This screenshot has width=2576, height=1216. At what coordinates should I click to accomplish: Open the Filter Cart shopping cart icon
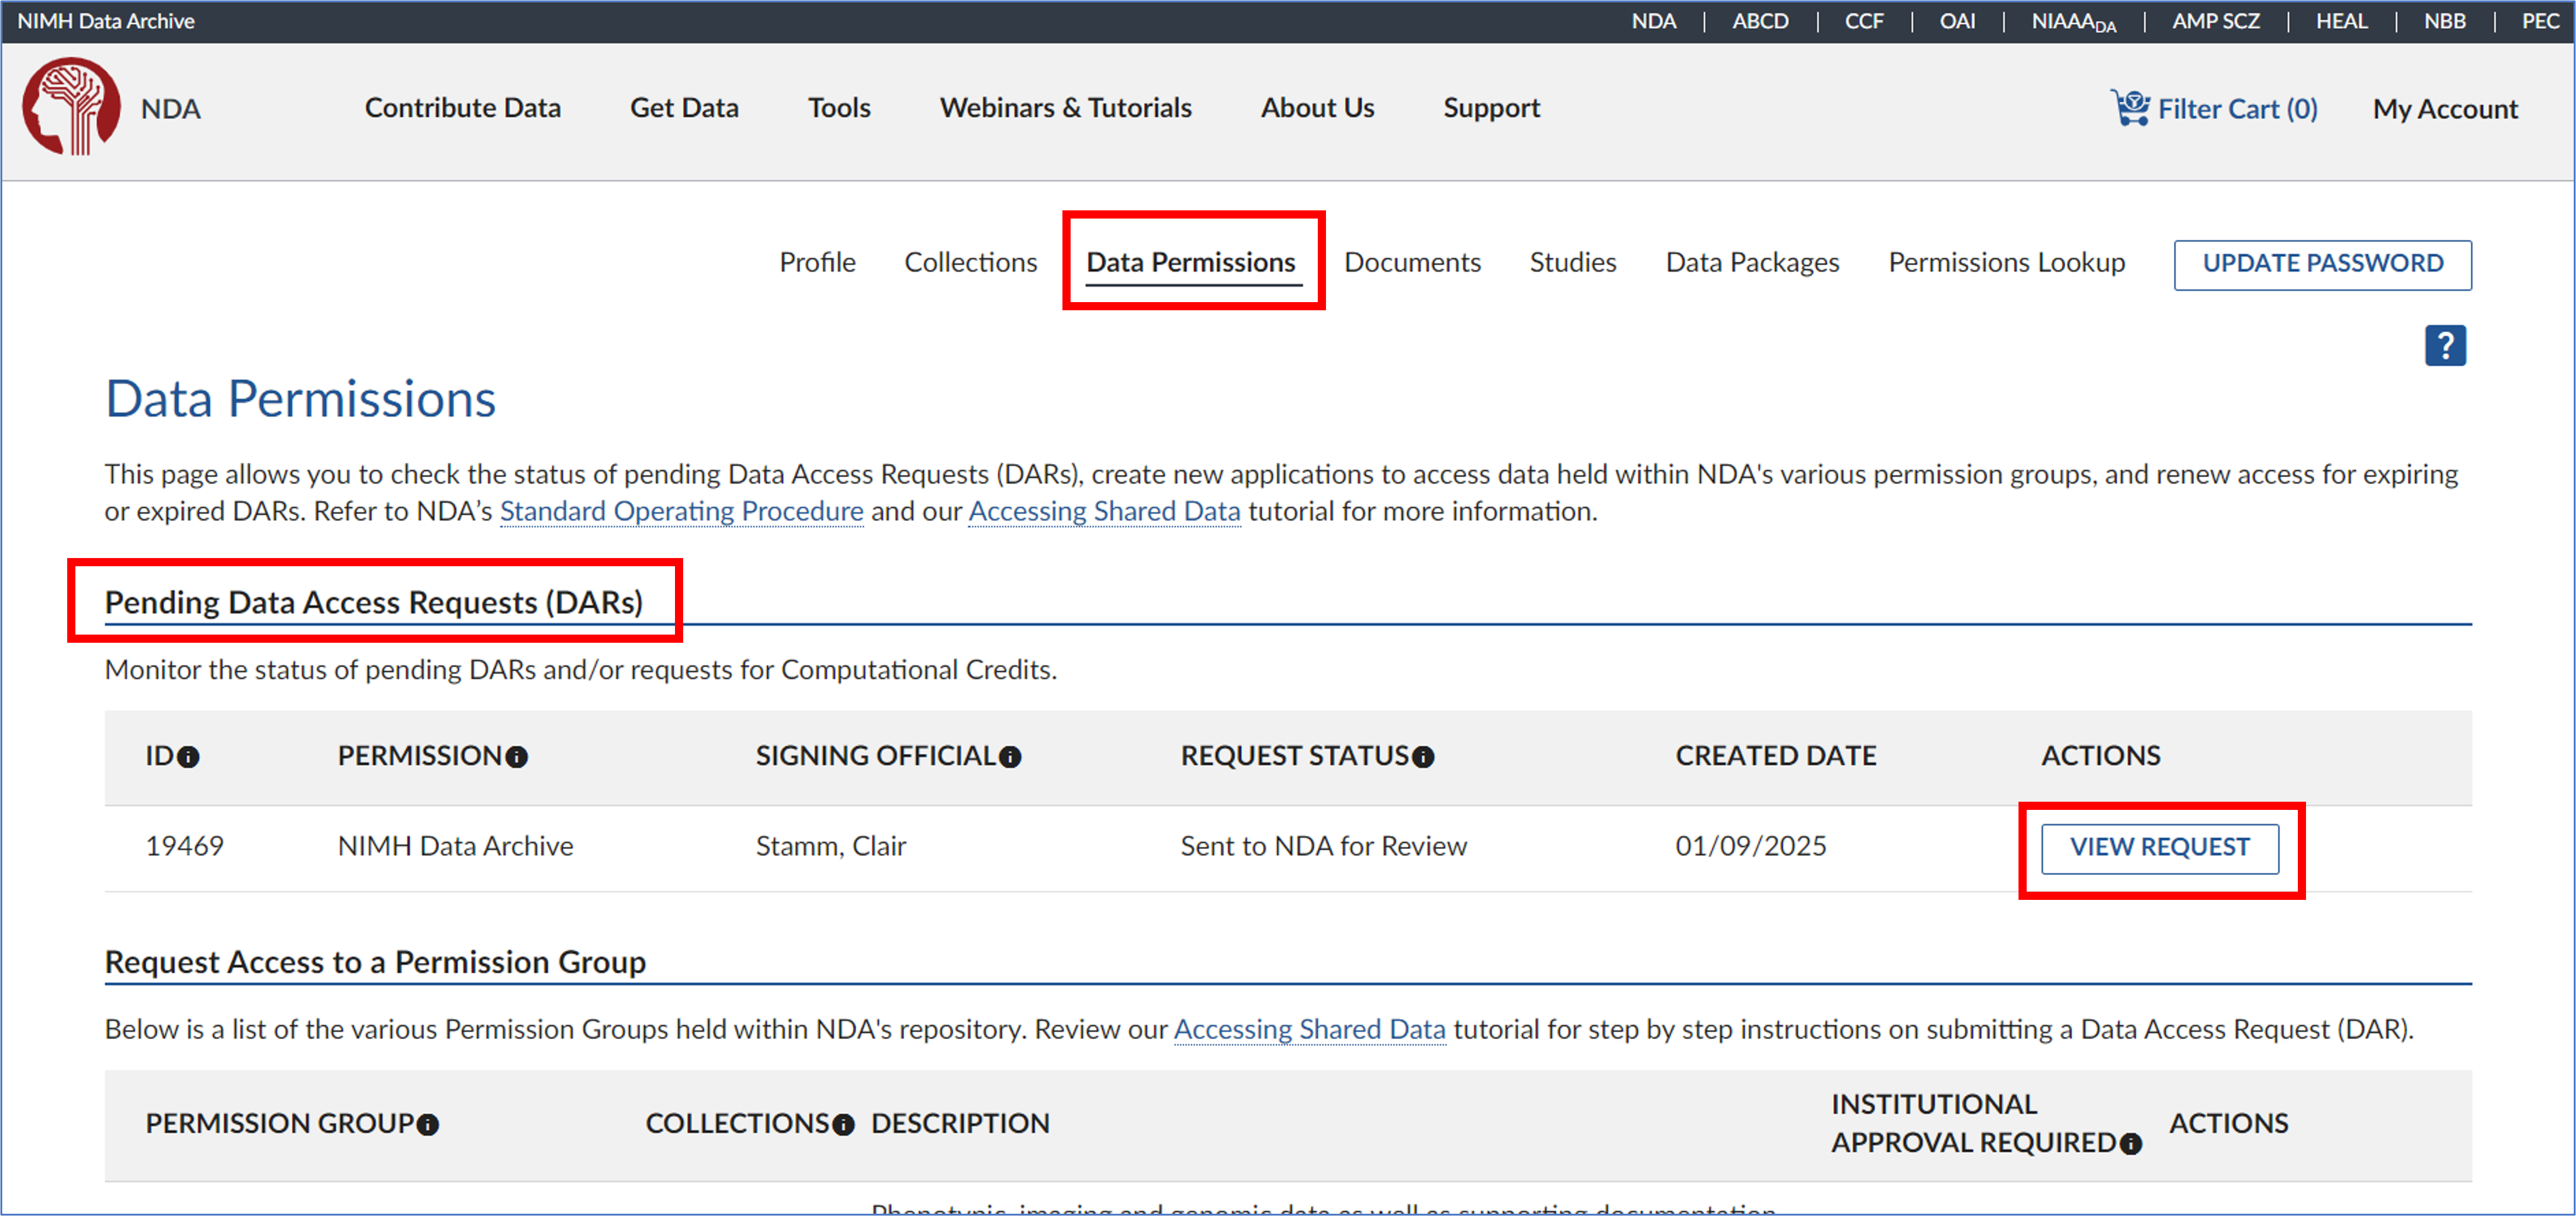(2130, 107)
